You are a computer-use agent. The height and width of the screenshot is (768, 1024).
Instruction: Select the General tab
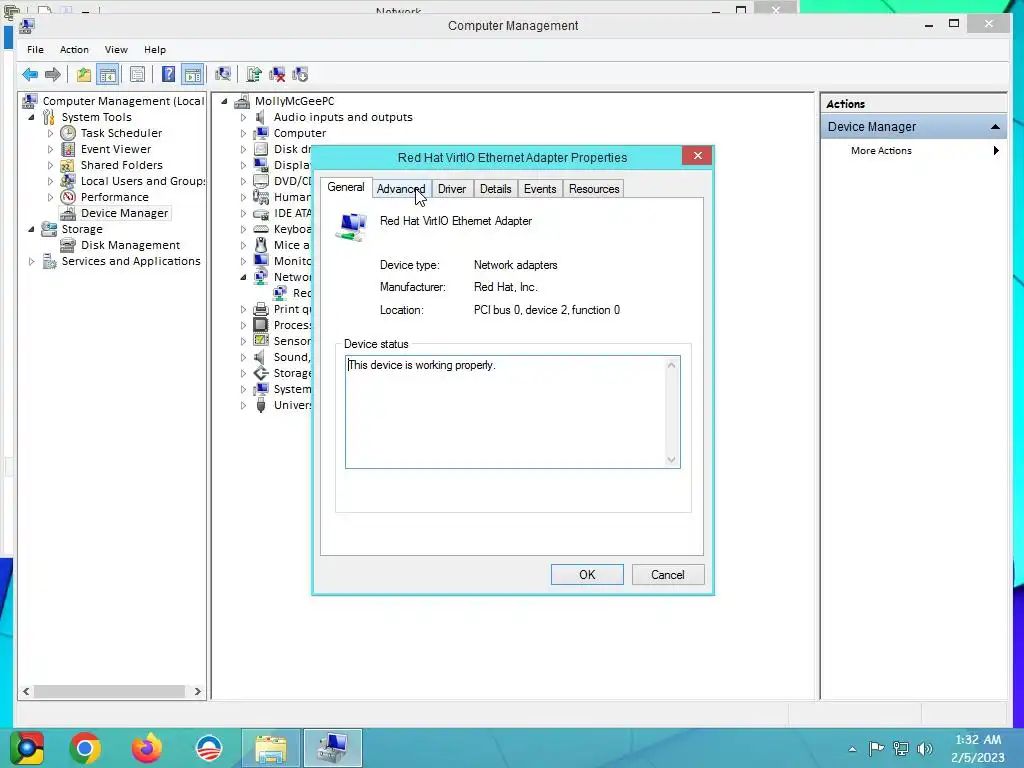(x=345, y=187)
